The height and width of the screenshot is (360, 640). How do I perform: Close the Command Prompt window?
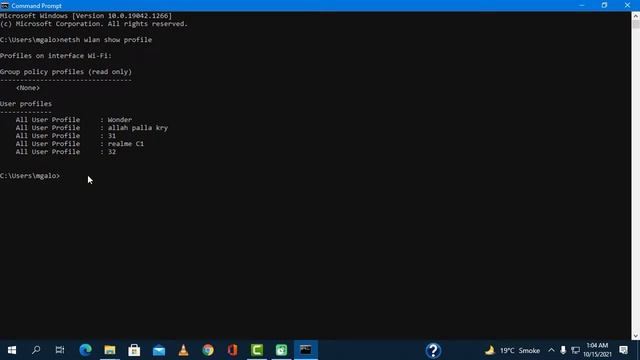click(627, 5)
